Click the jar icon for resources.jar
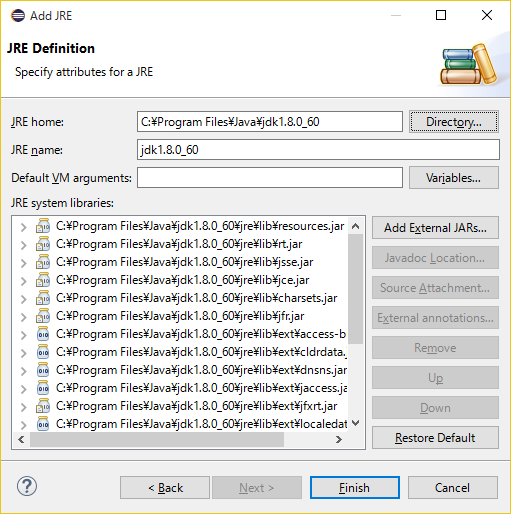 click(x=43, y=226)
